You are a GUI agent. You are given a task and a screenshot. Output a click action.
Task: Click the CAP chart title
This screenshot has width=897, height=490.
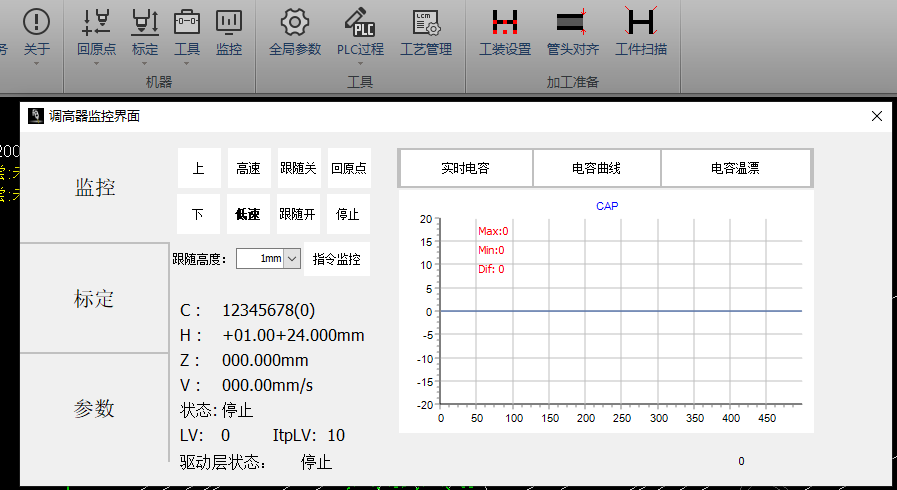pos(607,206)
